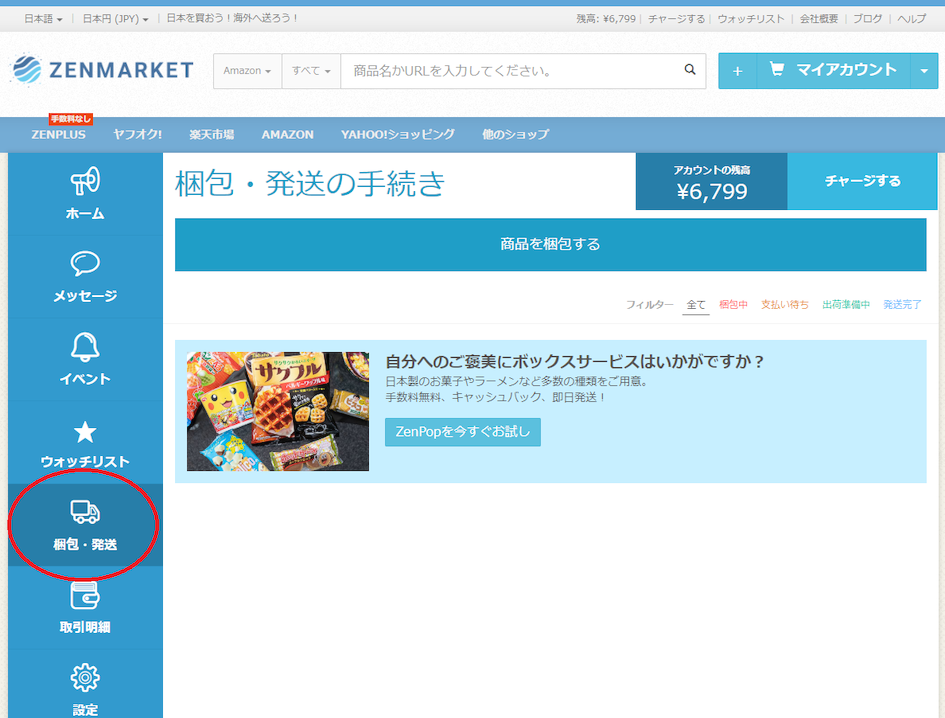Expand the マイアカウント dropdown arrow
Viewport: 945px width, 718px height.
(x=924, y=71)
